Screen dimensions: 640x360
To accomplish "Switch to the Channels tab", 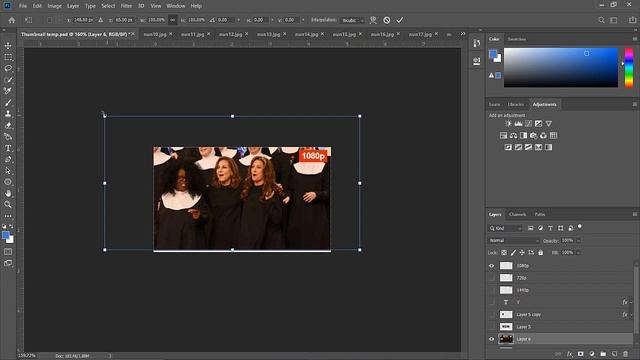I will click(518, 214).
